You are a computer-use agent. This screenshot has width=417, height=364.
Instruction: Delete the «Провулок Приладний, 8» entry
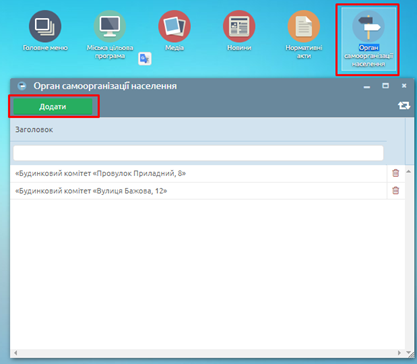[x=396, y=173]
